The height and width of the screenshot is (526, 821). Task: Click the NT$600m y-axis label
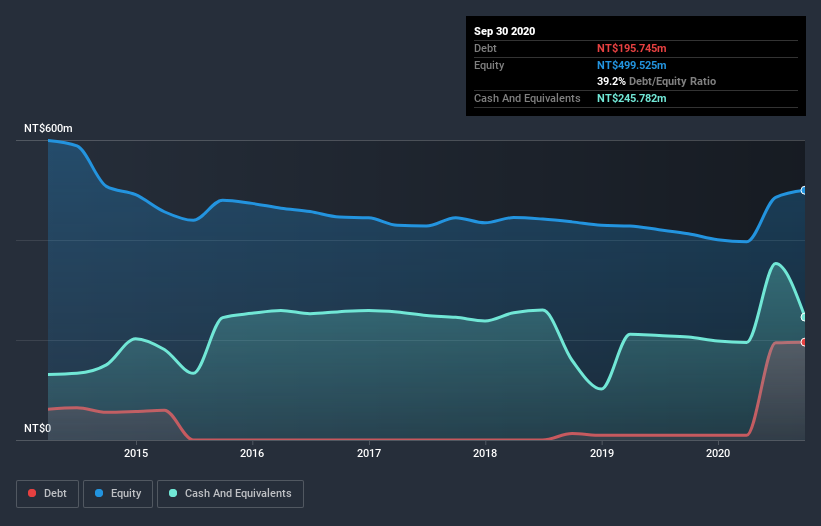48,128
